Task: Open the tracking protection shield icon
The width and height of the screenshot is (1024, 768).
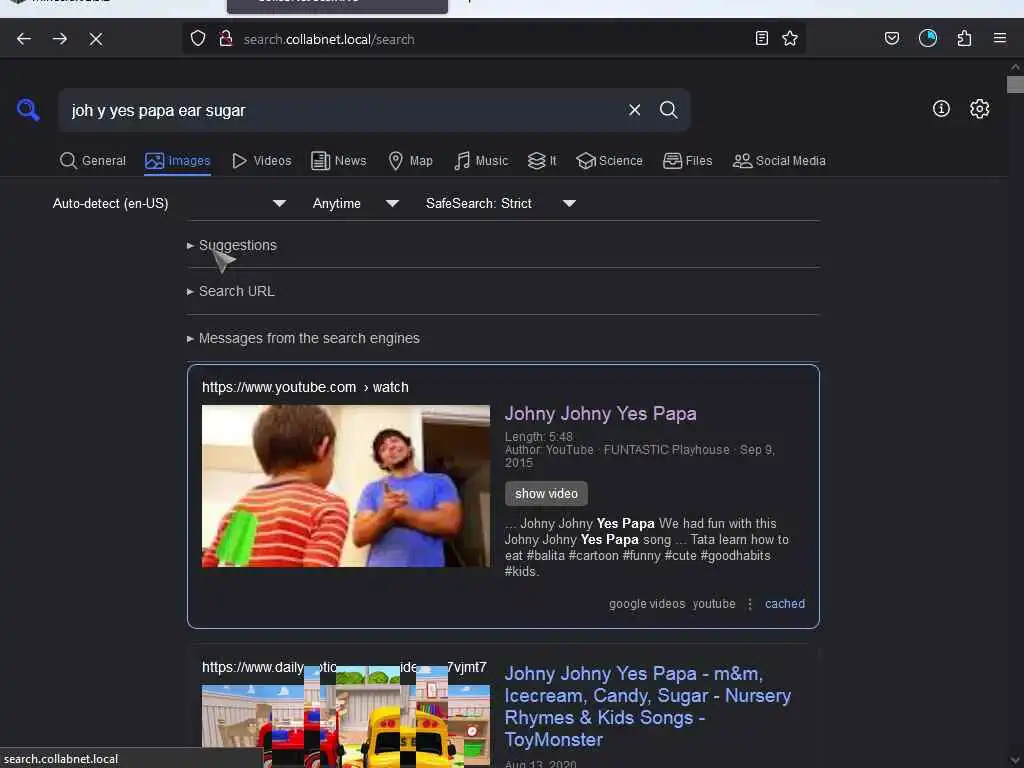Action: pyautogui.click(x=198, y=39)
